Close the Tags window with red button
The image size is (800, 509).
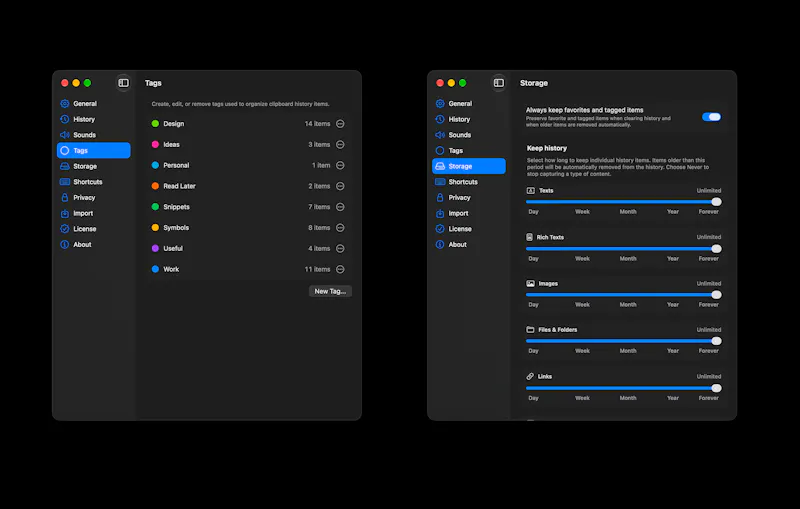click(65, 83)
